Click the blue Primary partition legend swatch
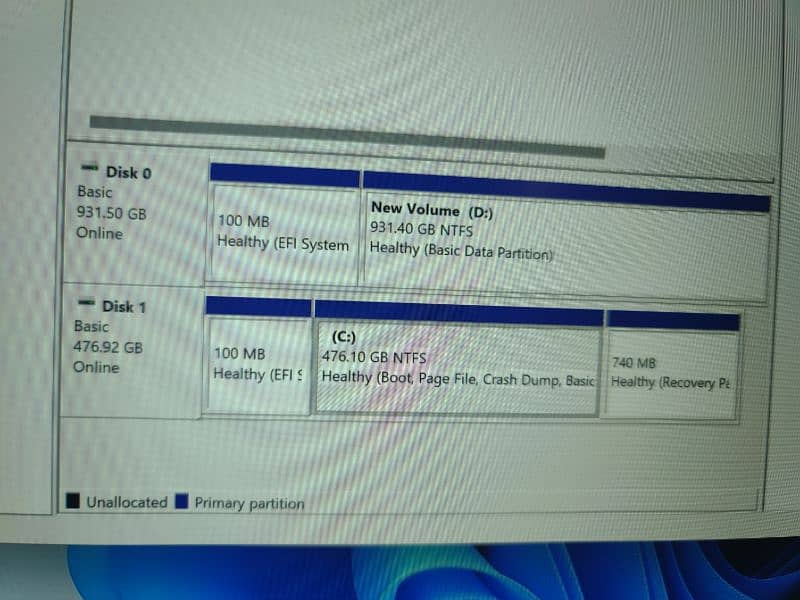Viewport: 800px width, 600px height. tap(181, 502)
